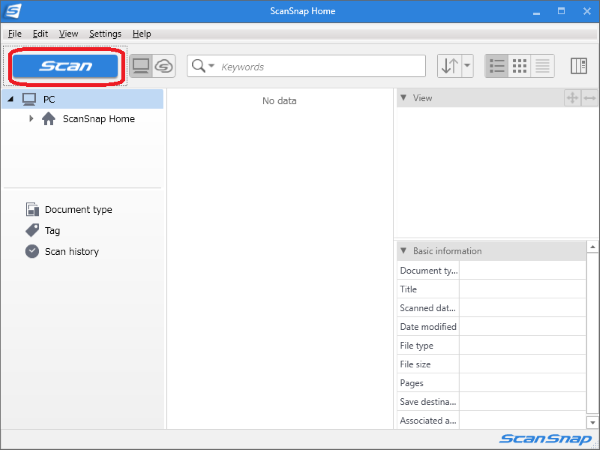Click the Title field value cell
Viewport: 600px width, 450px height.
coord(522,289)
